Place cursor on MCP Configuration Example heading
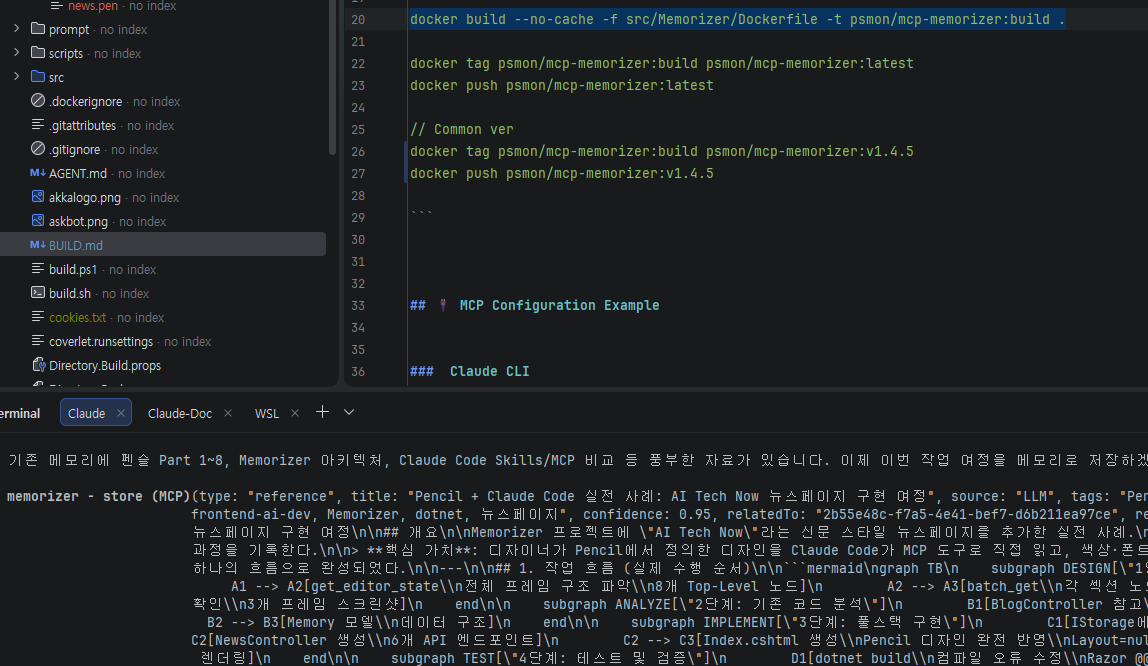 coord(559,305)
